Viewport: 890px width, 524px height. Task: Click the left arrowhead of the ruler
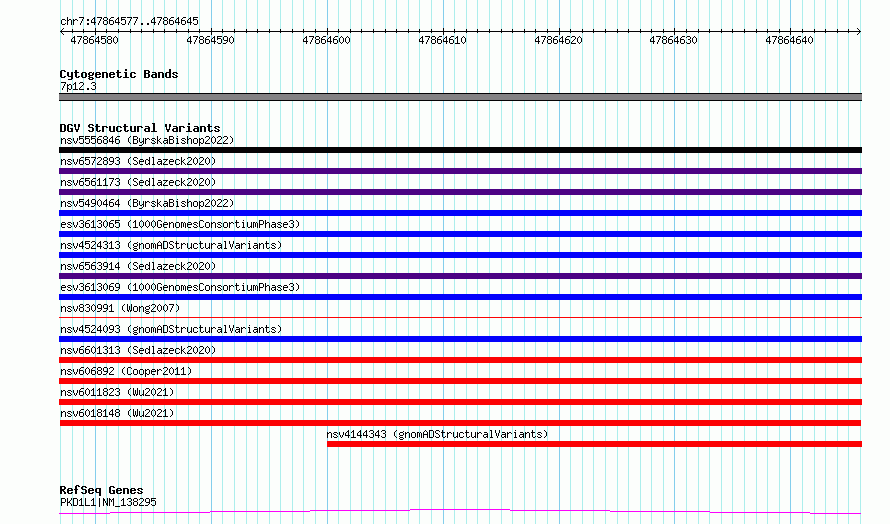(62, 32)
